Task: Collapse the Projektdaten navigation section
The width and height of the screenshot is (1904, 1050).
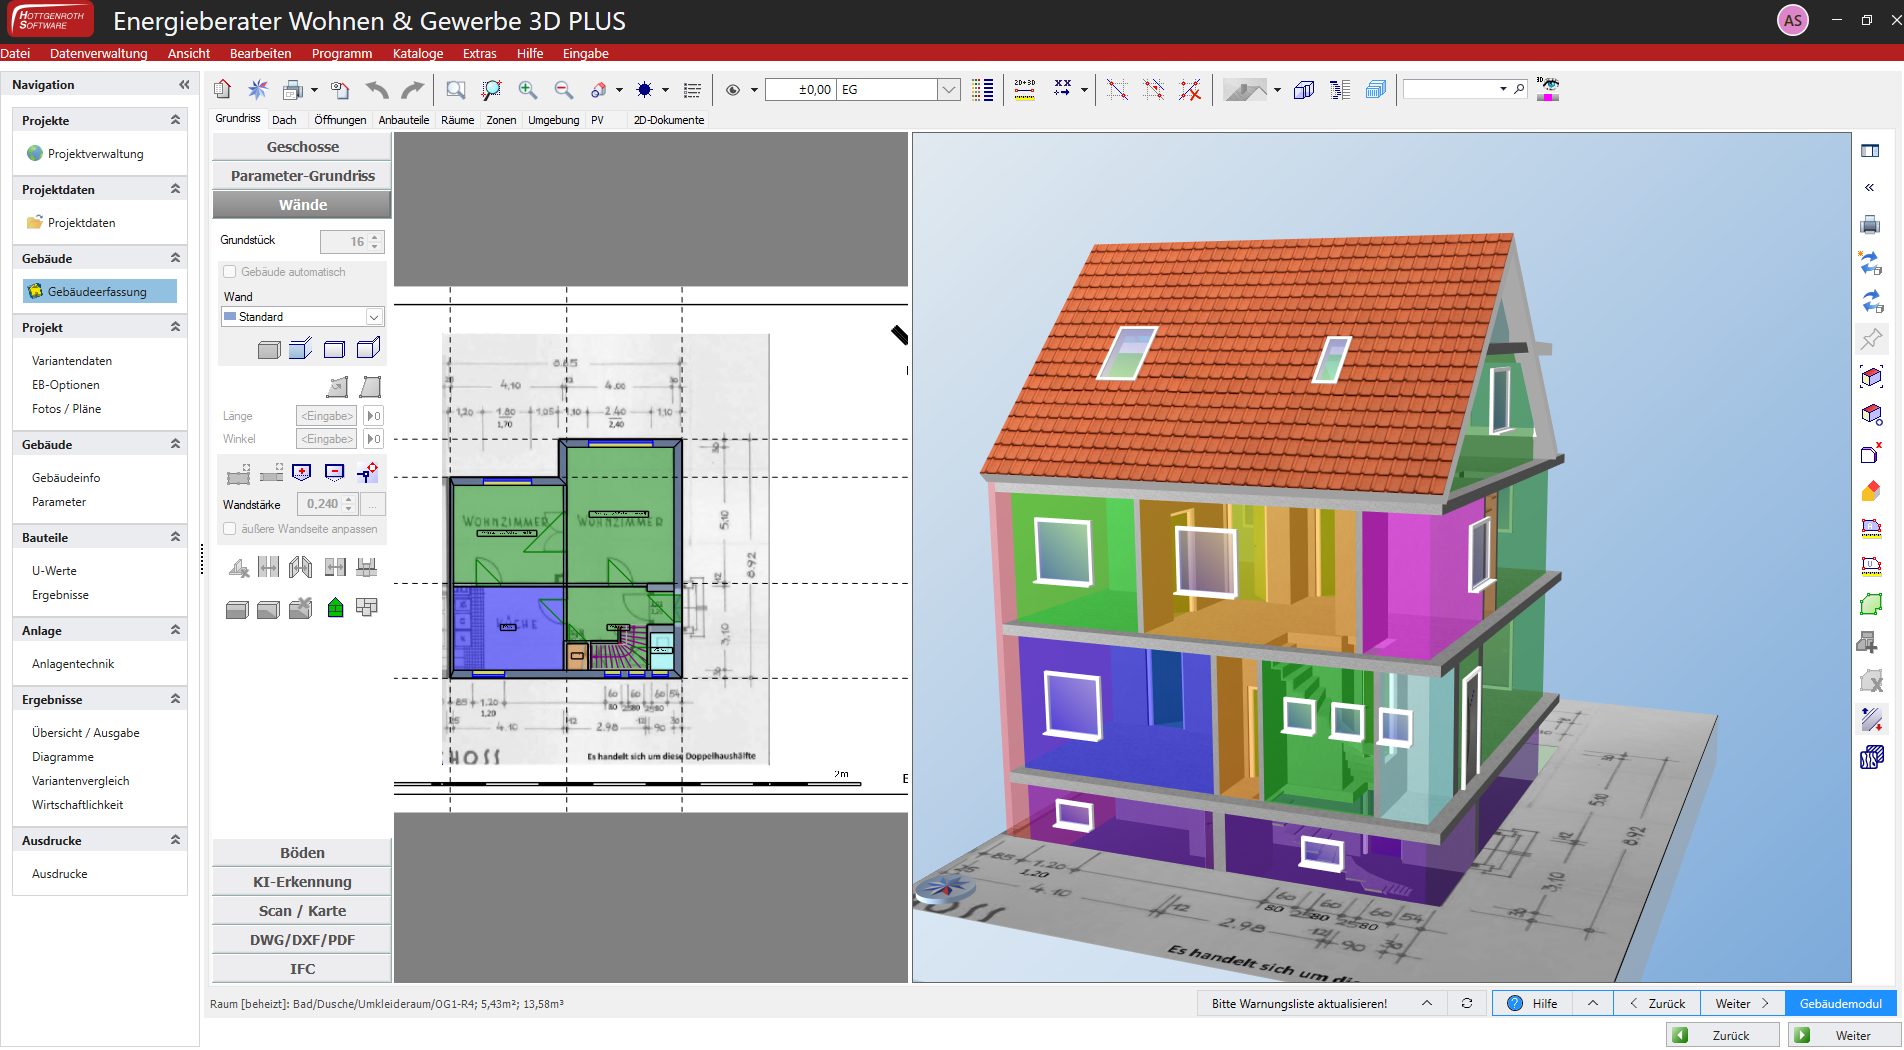Action: [x=175, y=189]
